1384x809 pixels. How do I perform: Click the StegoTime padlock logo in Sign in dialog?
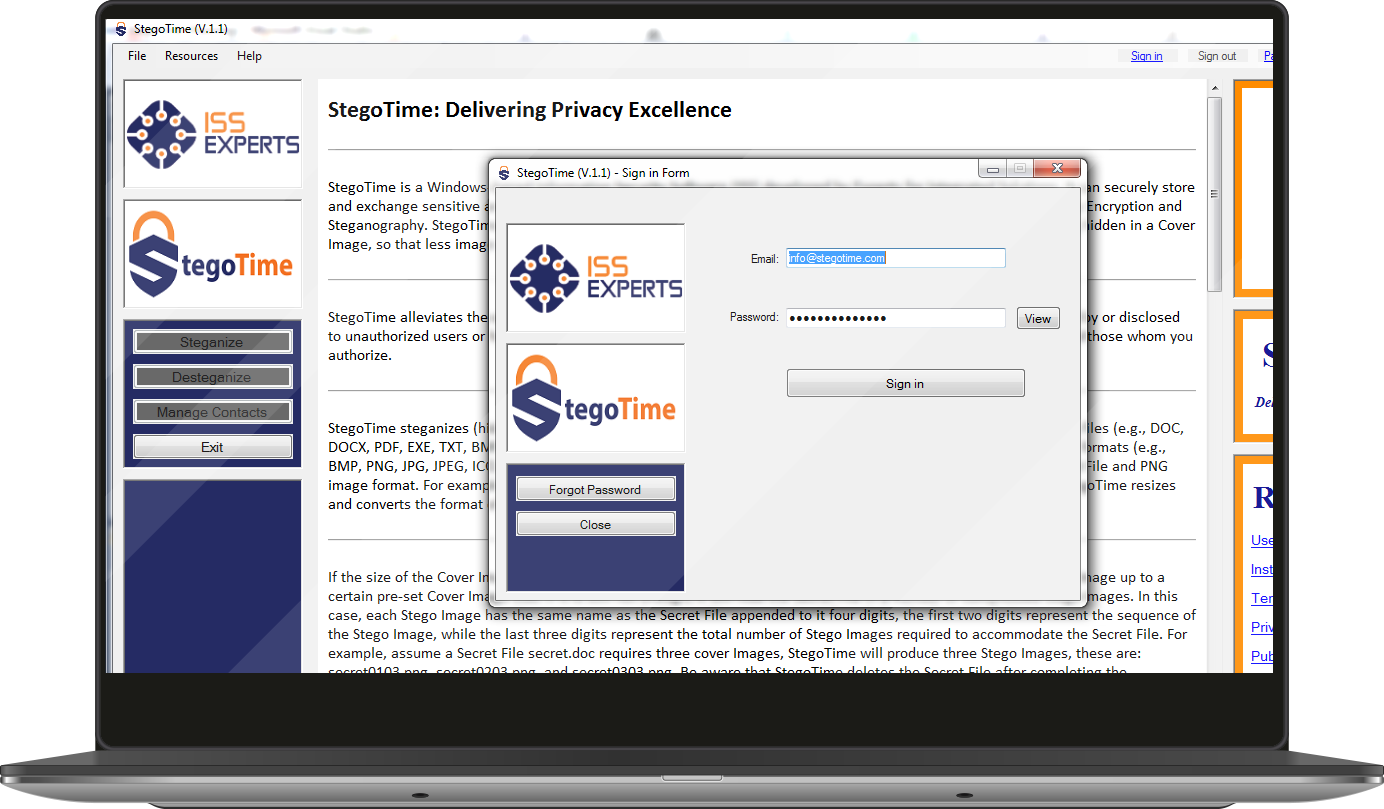(595, 398)
